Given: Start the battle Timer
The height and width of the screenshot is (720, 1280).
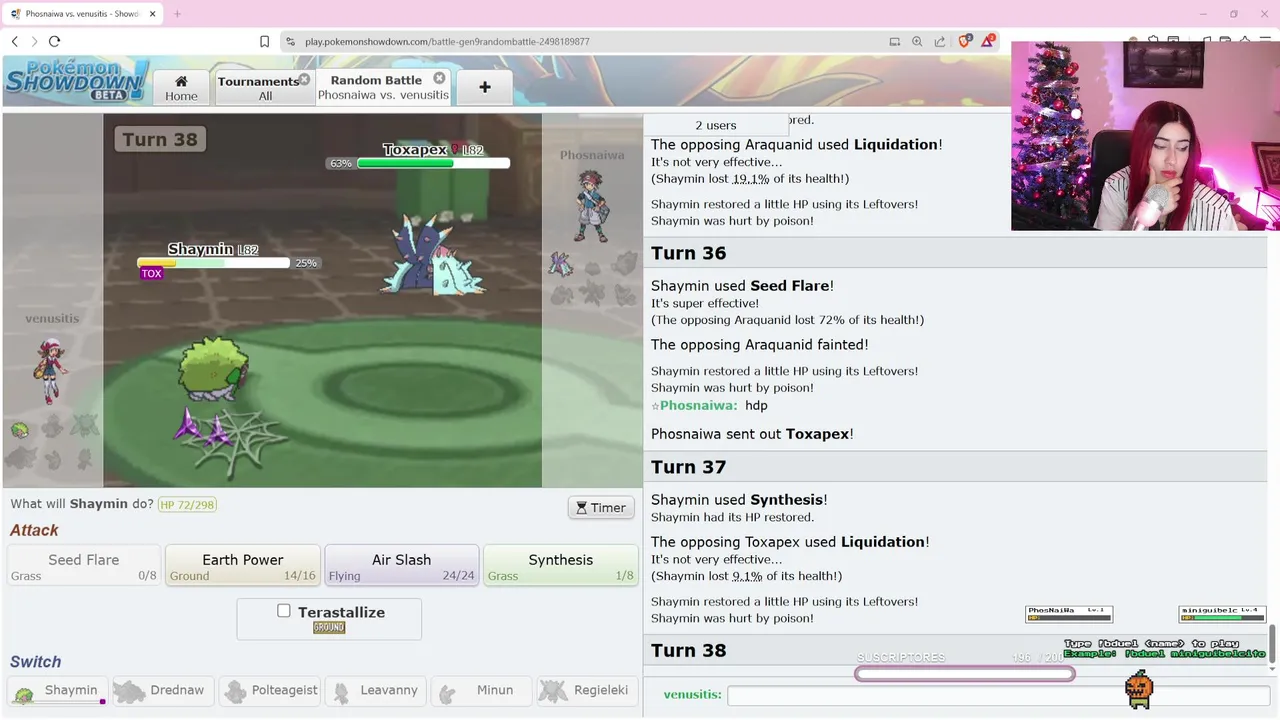Looking at the screenshot, I should (601, 508).
